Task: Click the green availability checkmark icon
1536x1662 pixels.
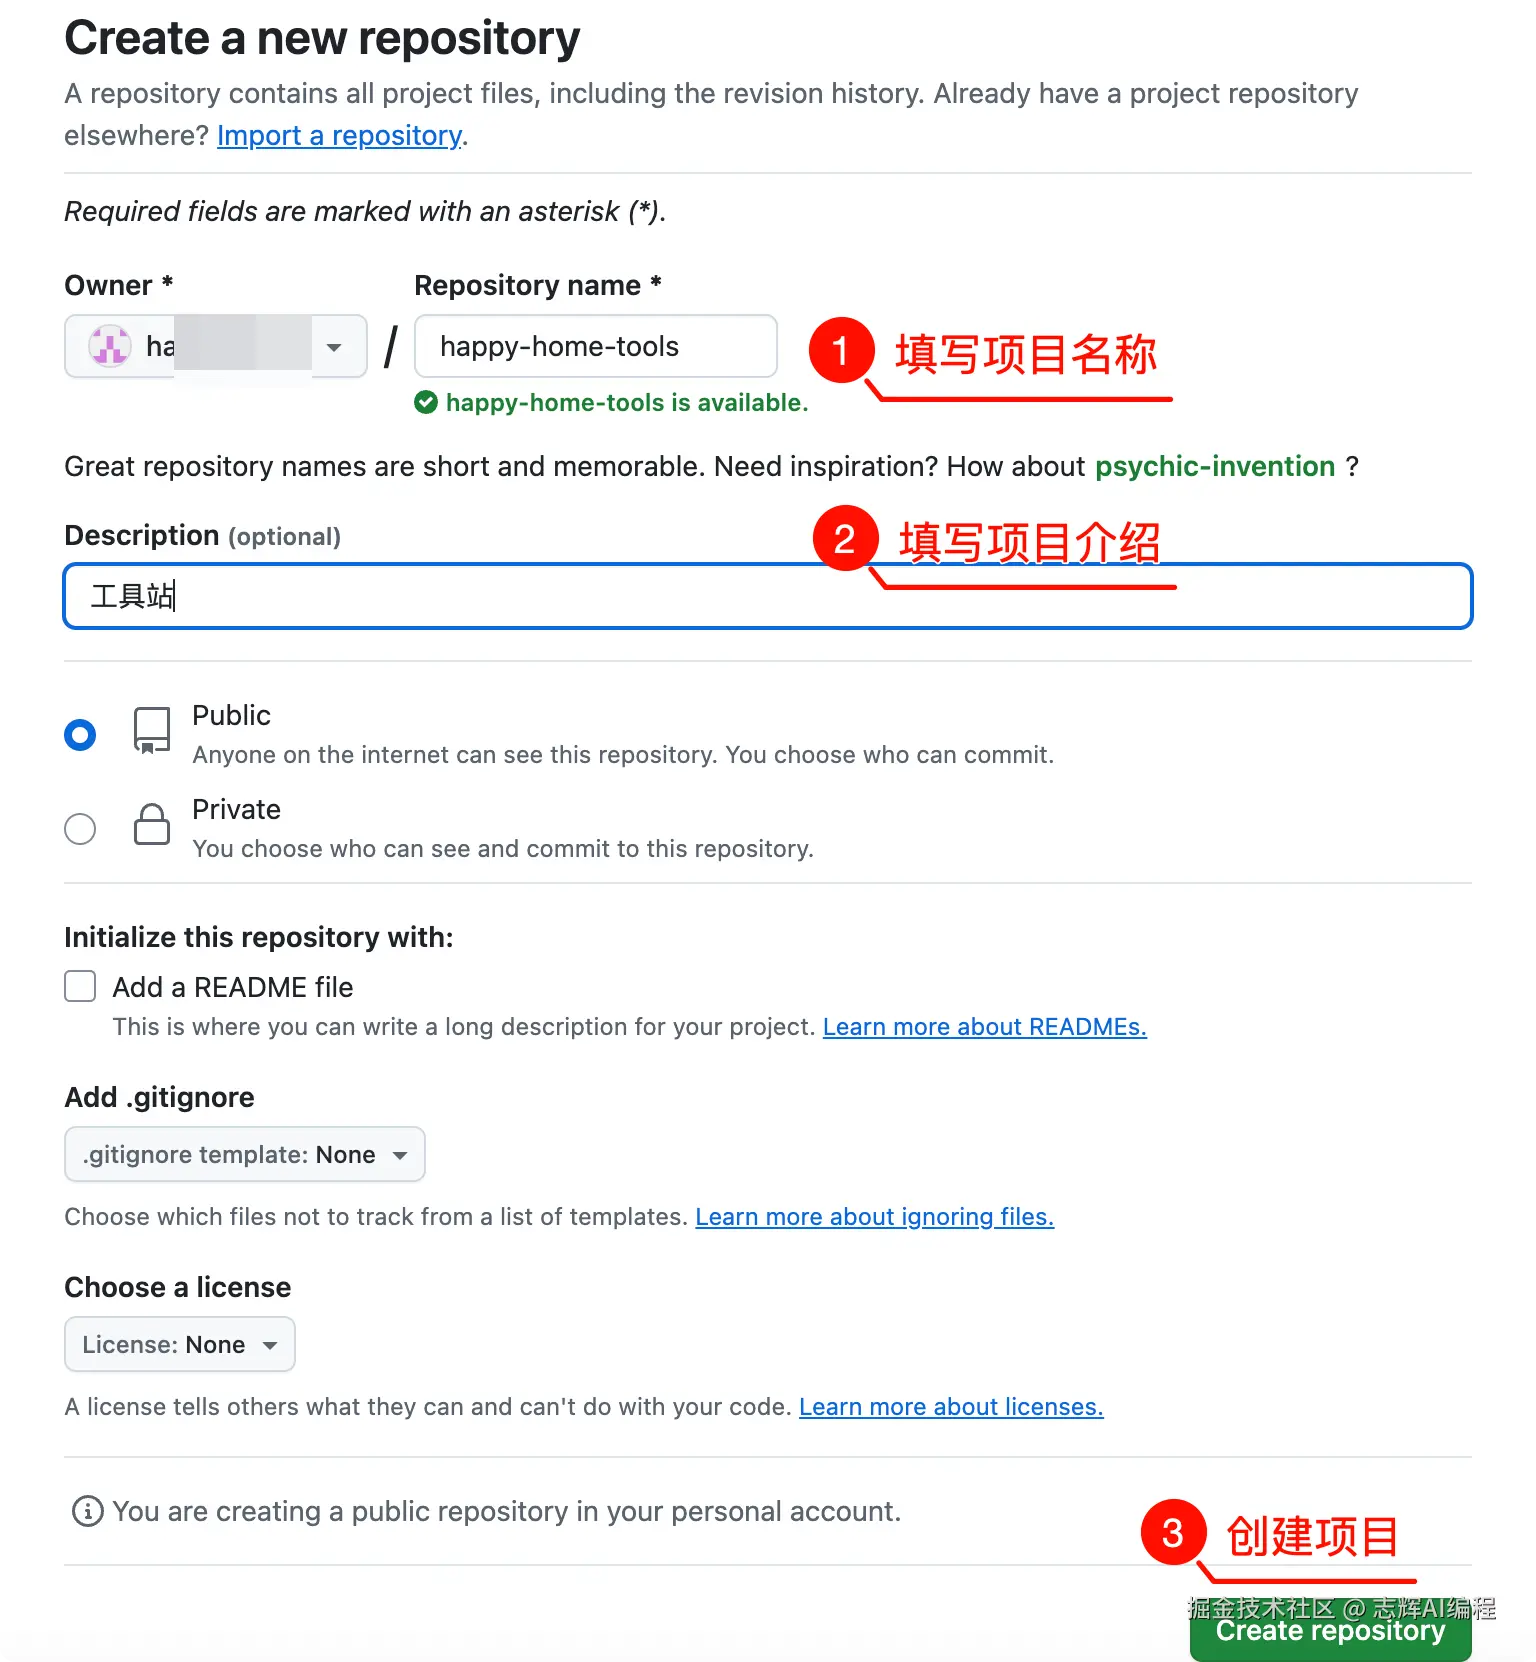Action: (x=426, y=403)
